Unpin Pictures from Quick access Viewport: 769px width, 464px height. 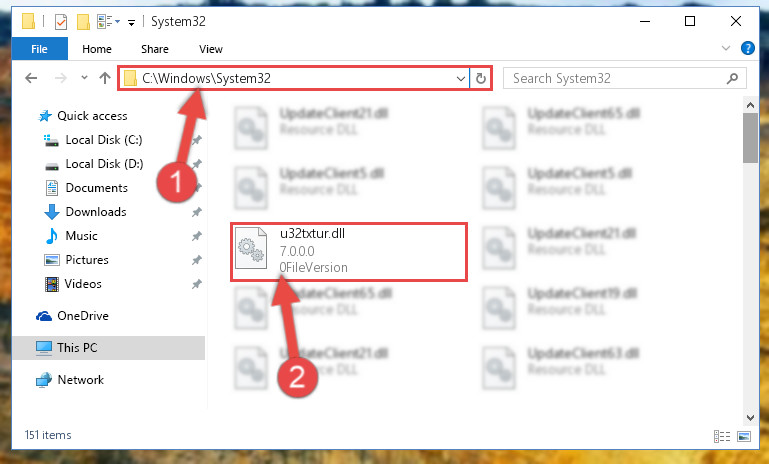coord(197,260)
